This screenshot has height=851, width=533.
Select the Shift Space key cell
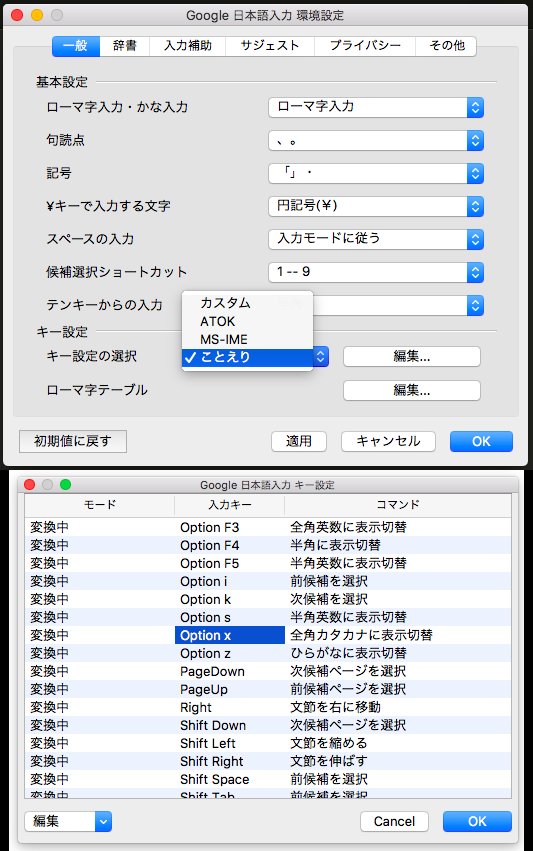[230, 779]
